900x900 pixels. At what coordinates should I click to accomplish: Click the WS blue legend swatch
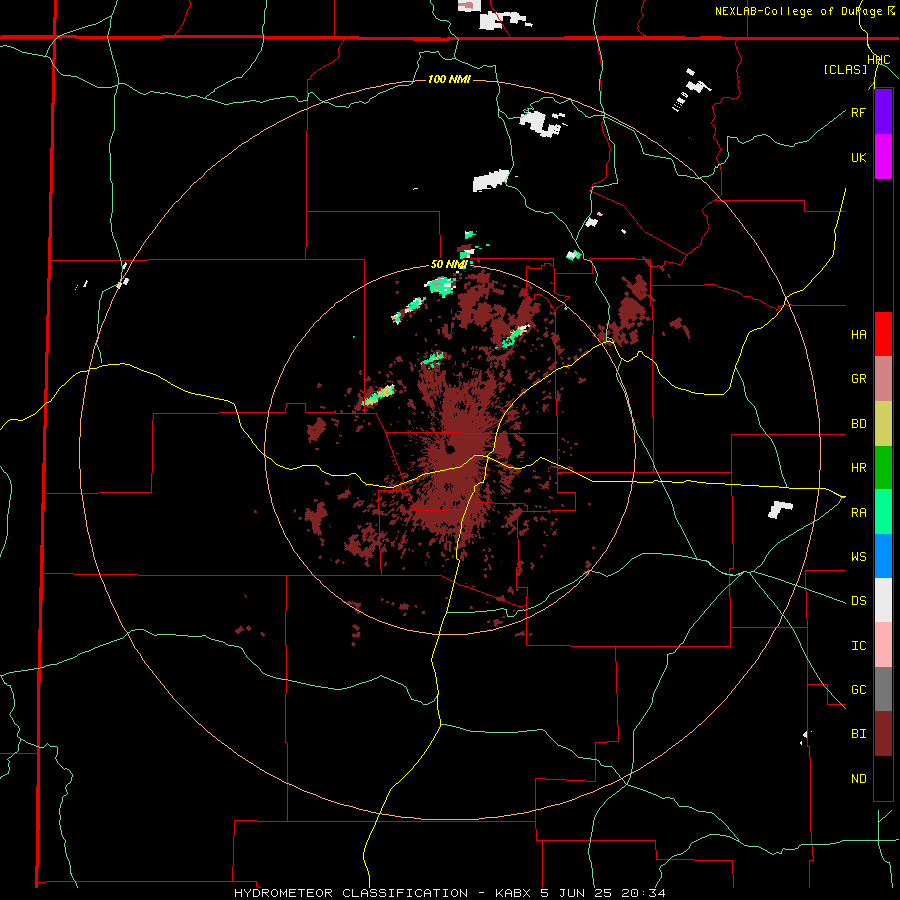coord(883,556)
